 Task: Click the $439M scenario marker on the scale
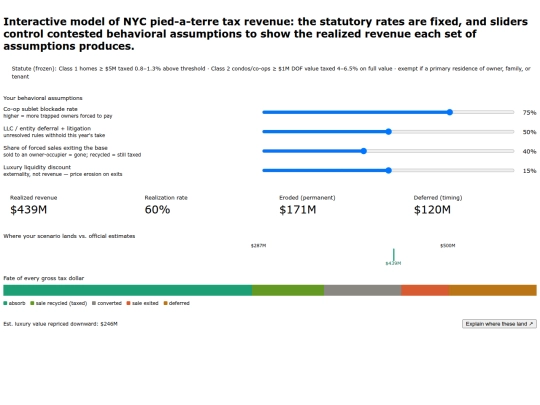tap(393, 255)
